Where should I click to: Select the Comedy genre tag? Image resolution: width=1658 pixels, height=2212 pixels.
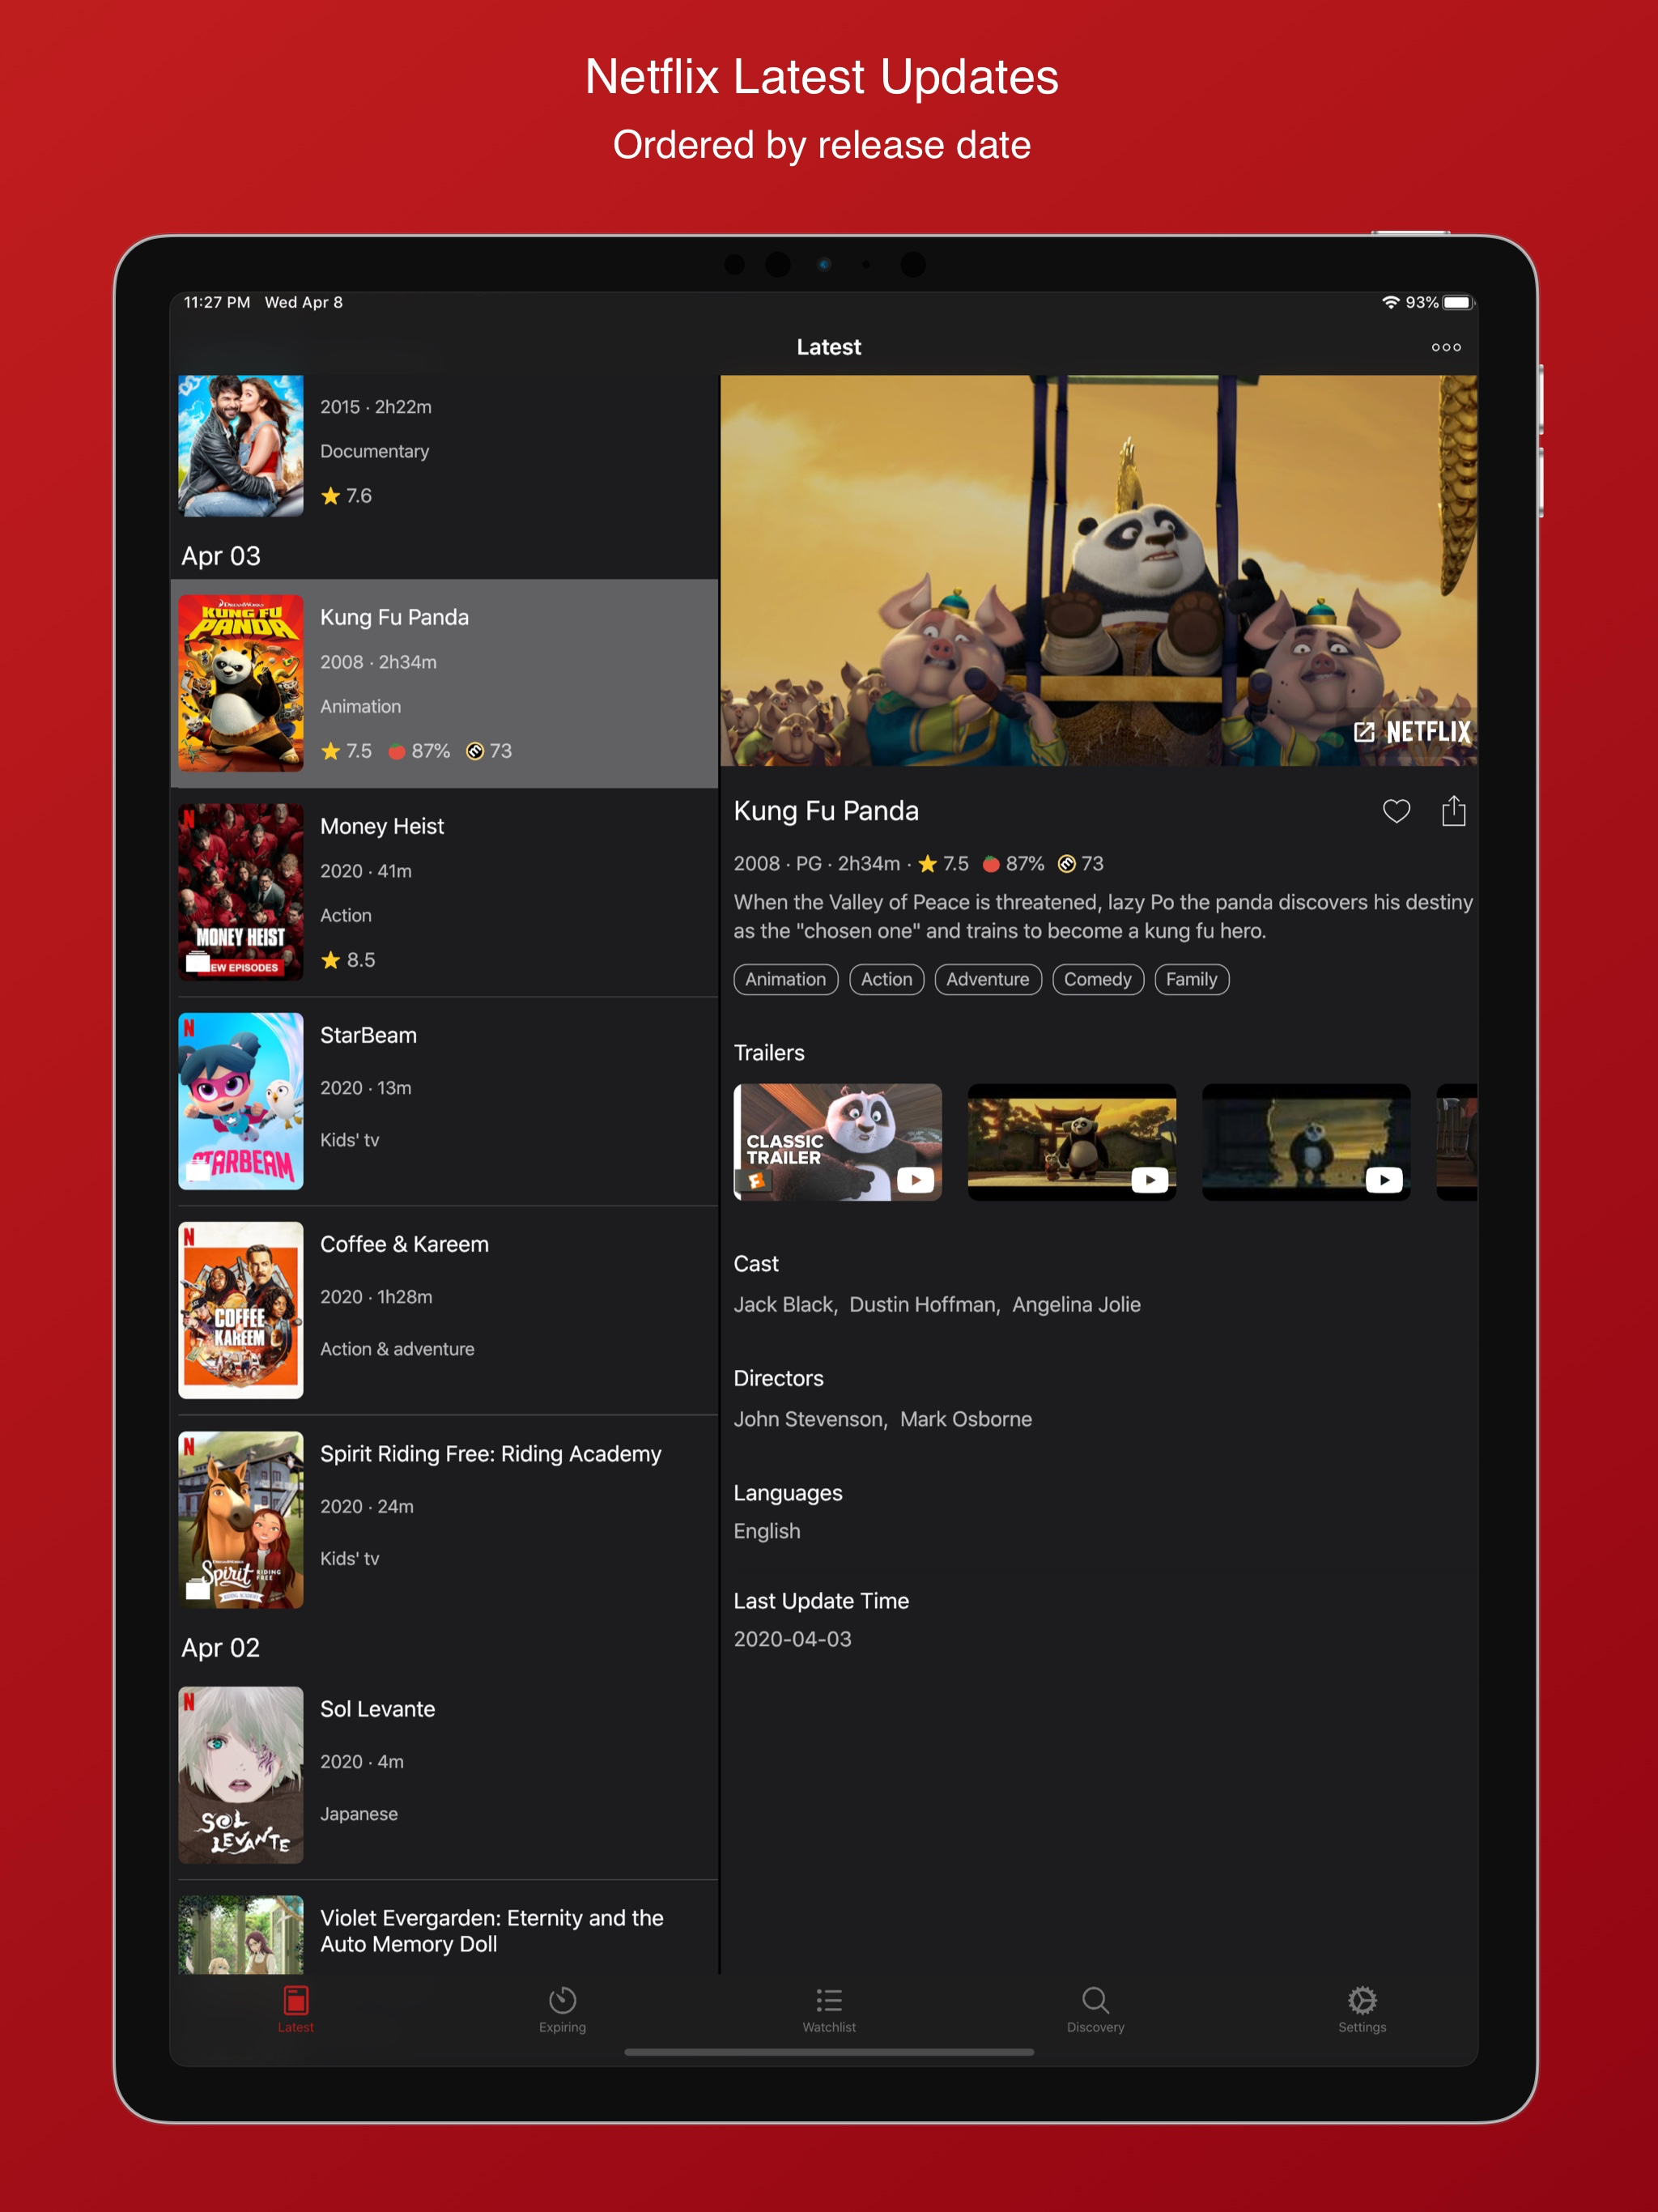click(x=1097, y=979)
